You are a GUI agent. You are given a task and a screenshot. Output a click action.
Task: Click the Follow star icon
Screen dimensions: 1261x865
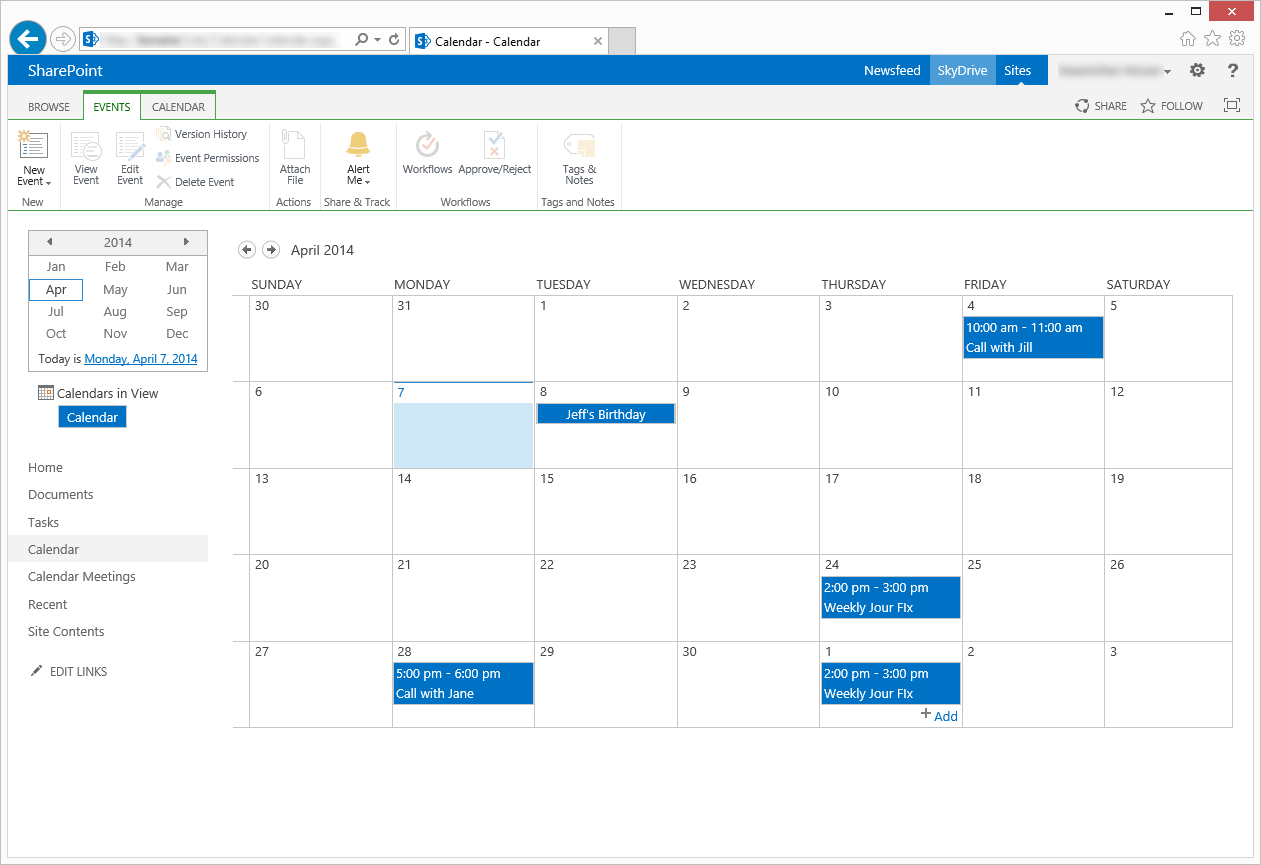[x=1148, y=106]
